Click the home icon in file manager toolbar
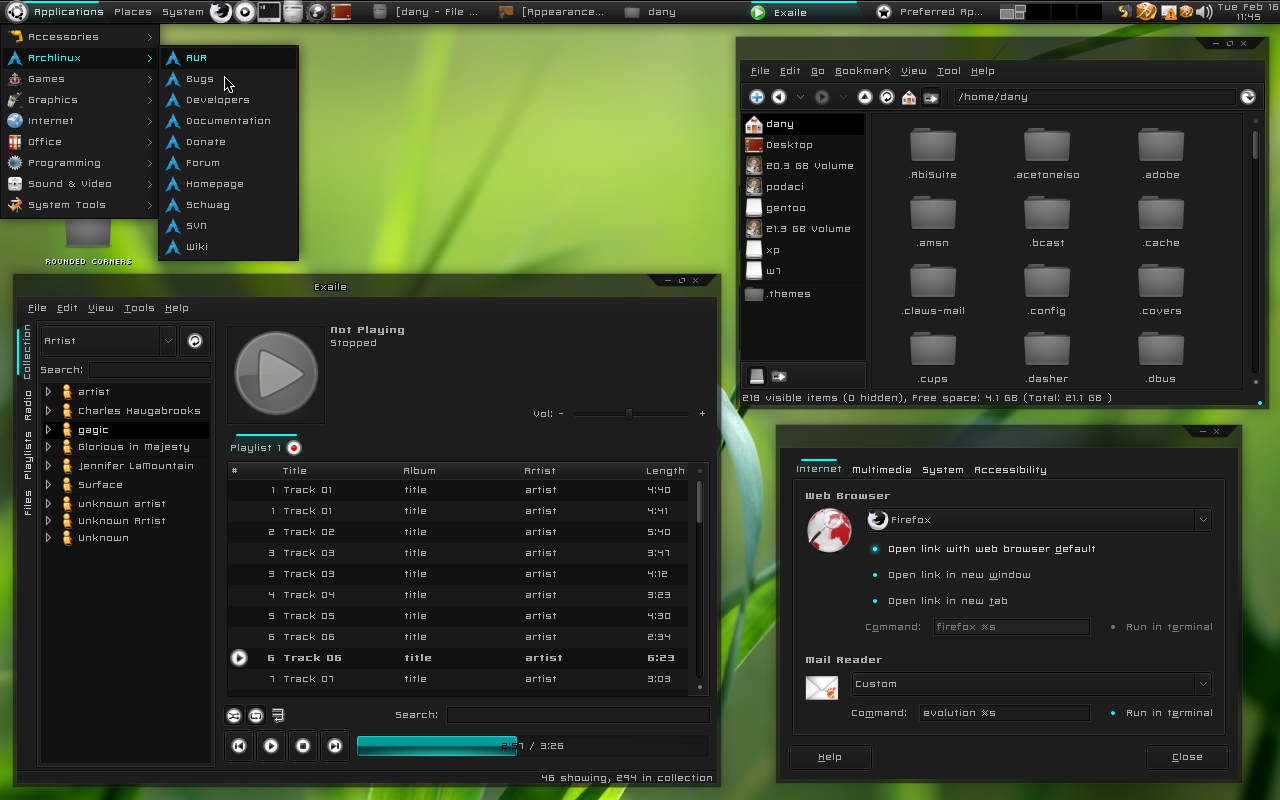Viewport: 1280px width, 800px height. pos(909,97)
